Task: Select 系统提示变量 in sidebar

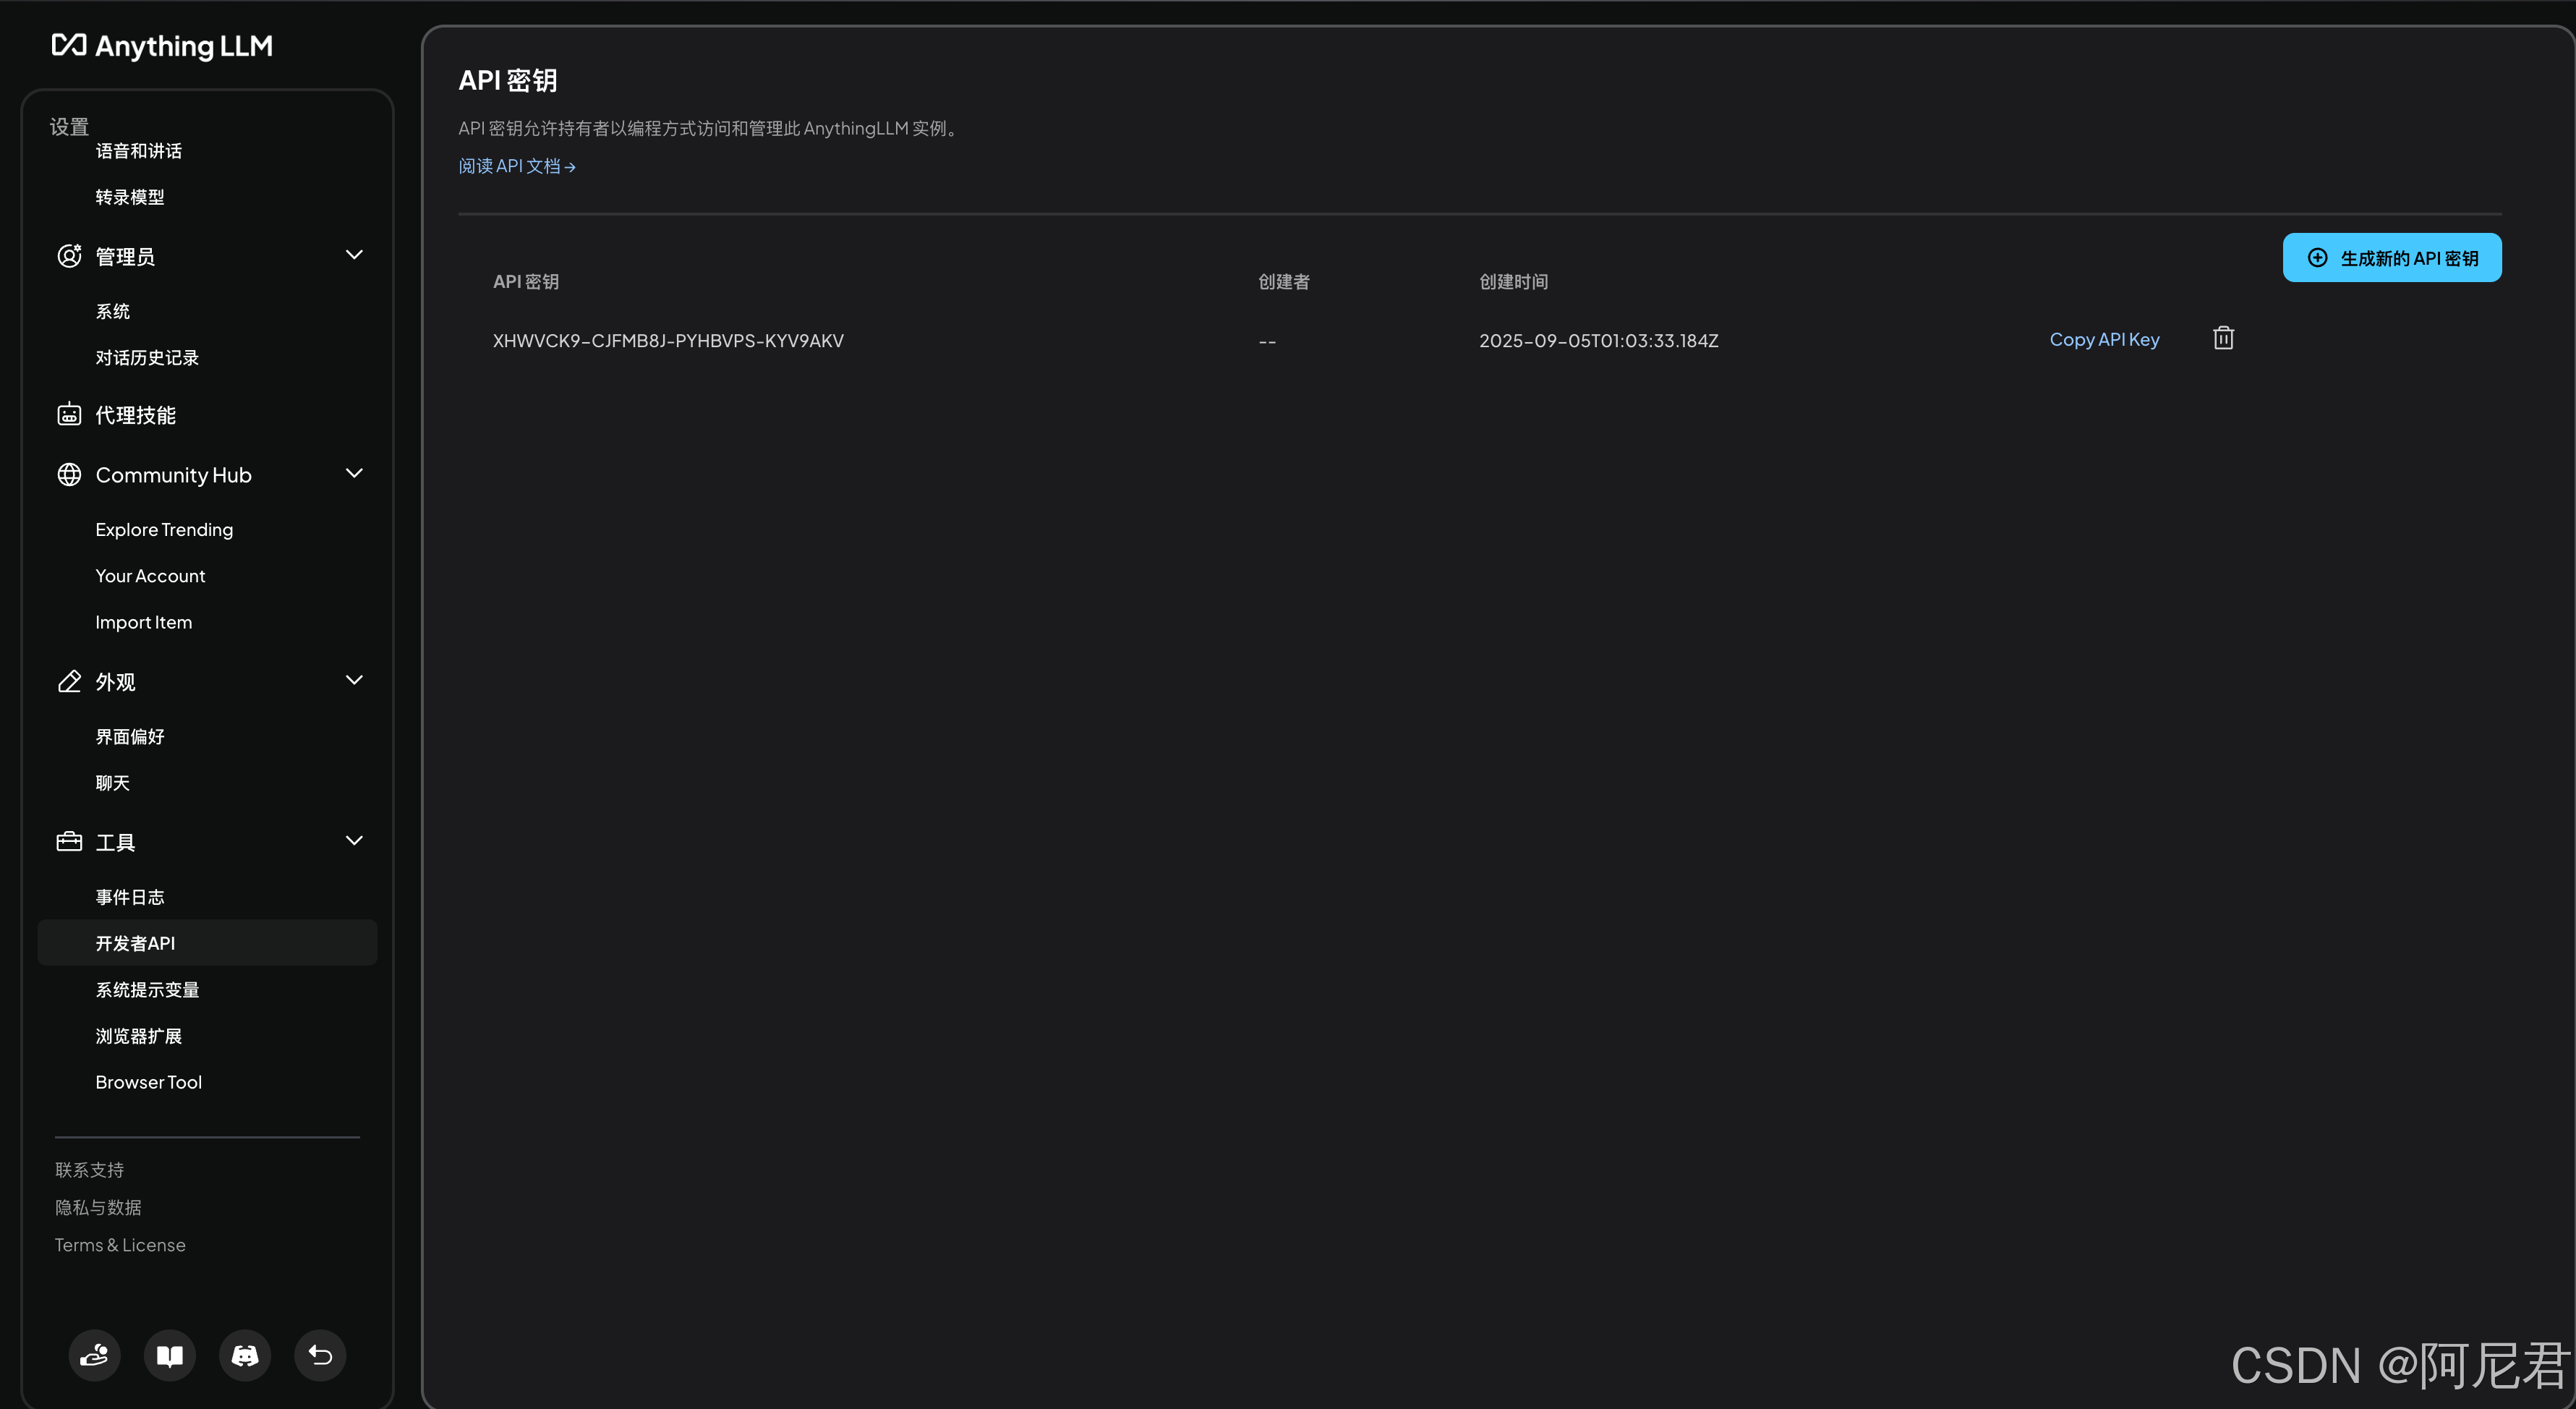Action: coord(147,990)
